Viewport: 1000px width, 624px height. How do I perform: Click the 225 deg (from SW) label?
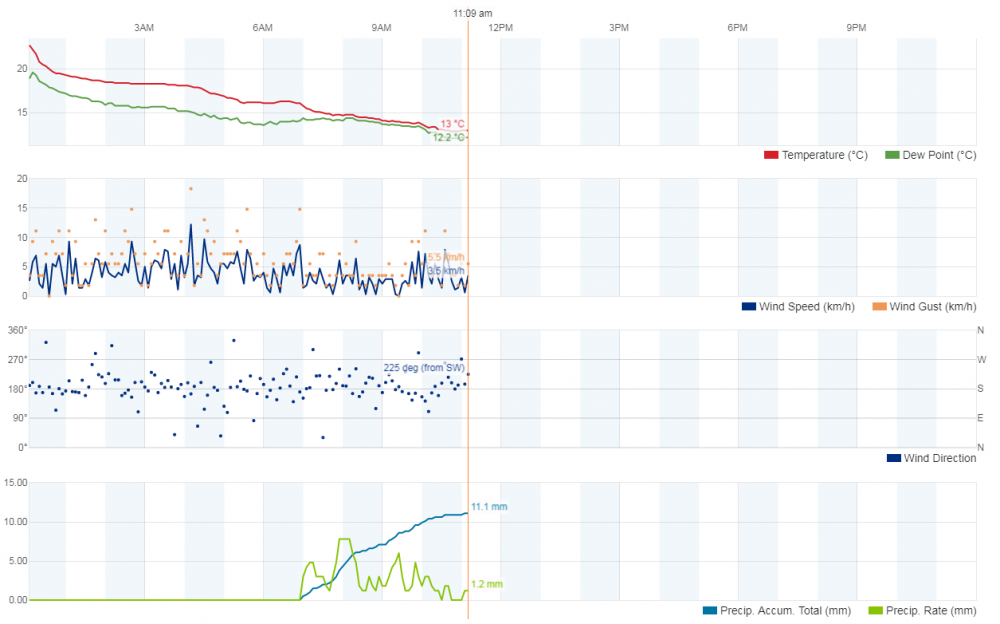point(424,368)
